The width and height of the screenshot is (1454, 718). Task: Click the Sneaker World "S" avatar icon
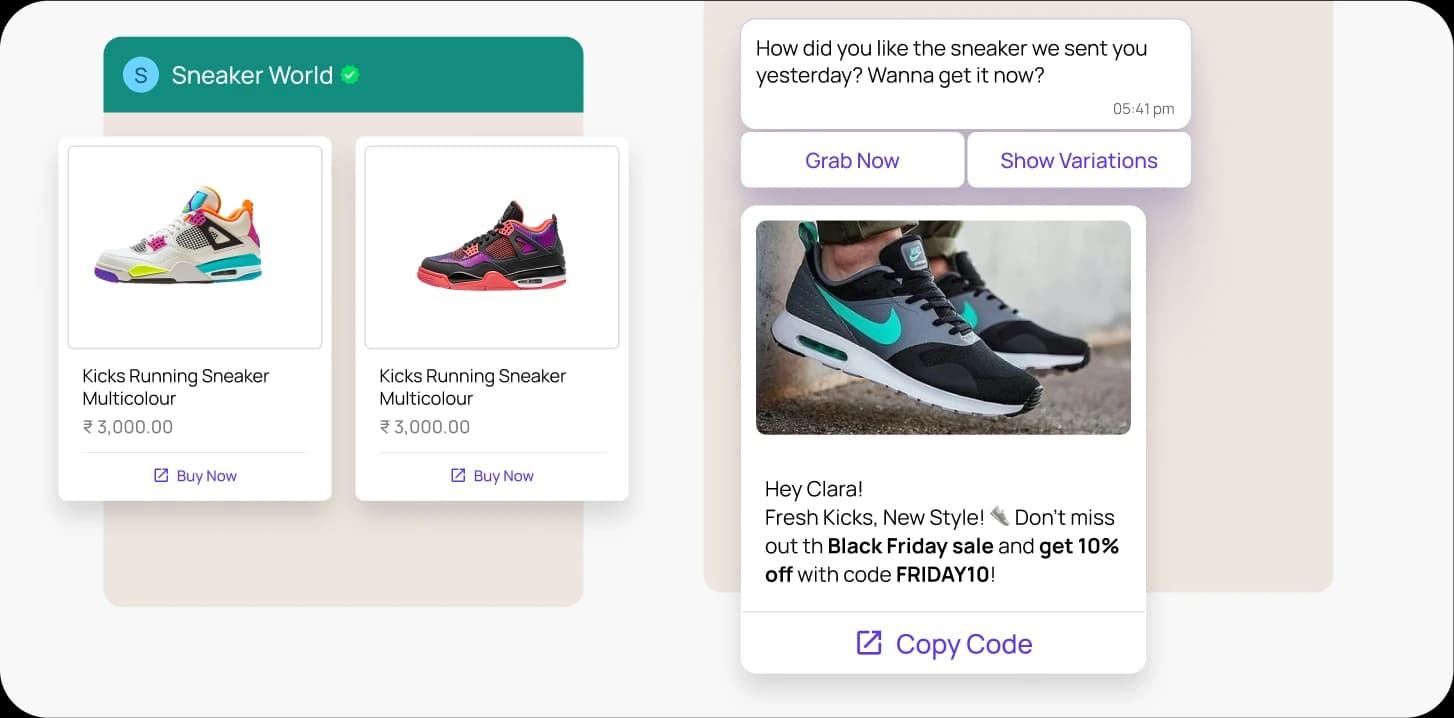140,74
